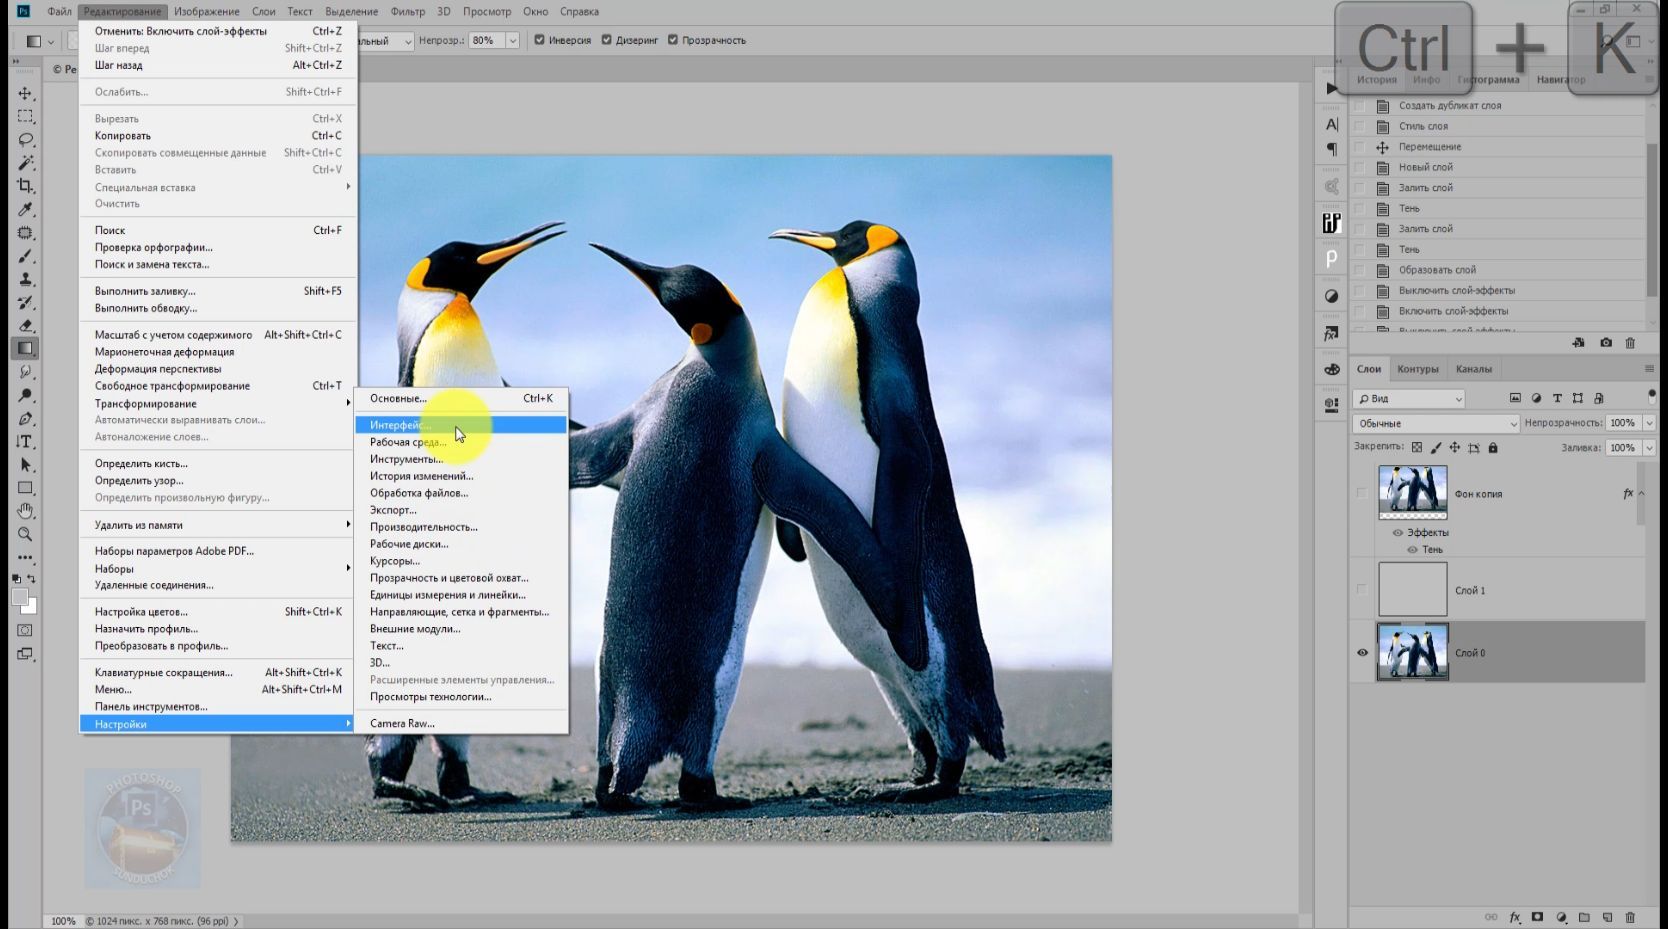Click Lock transparent pixels icon
The image size is (1668, 929).
1417,448
